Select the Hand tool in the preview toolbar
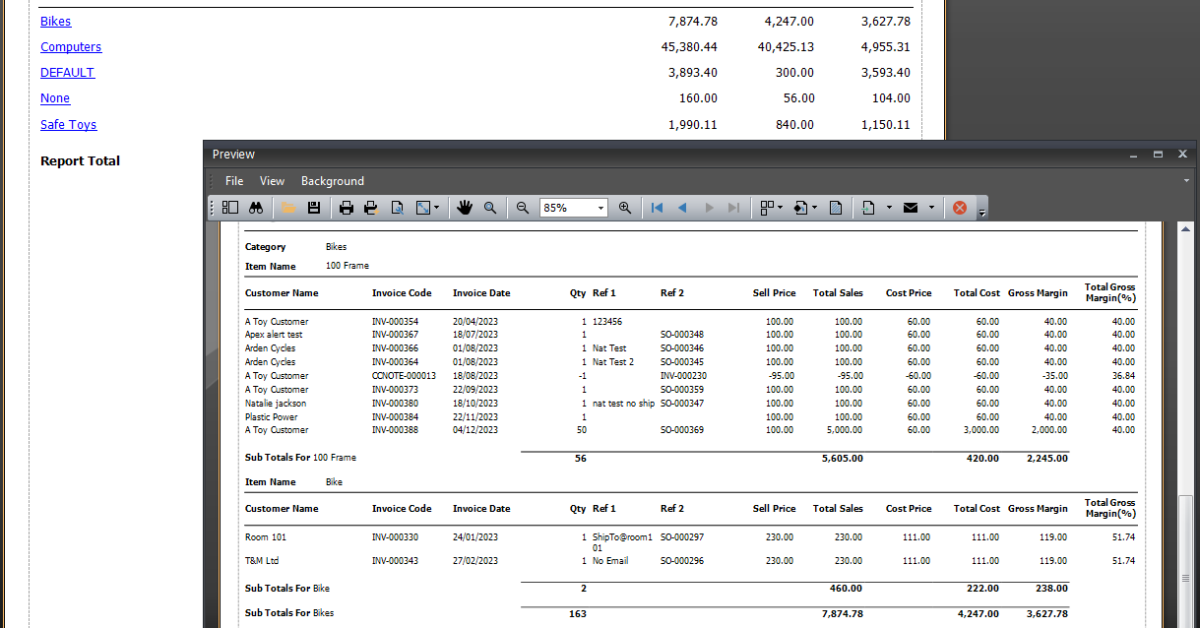Image resolution: width=1200 pixels, height=628 pixels. click(x=464, y=207)
